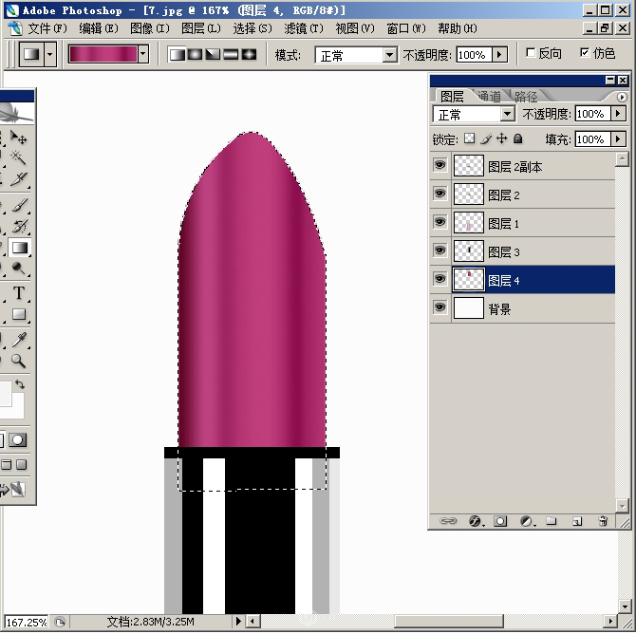Click the trash icon to delete layer
This screenshot has width=636, height=633.
pyautogui.click(x=602, y=521)
